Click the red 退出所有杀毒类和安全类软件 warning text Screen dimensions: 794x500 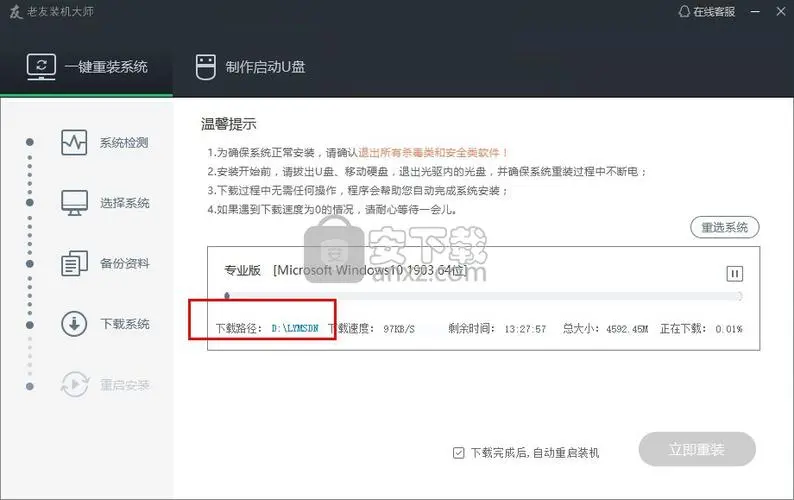tap(433, 152)
